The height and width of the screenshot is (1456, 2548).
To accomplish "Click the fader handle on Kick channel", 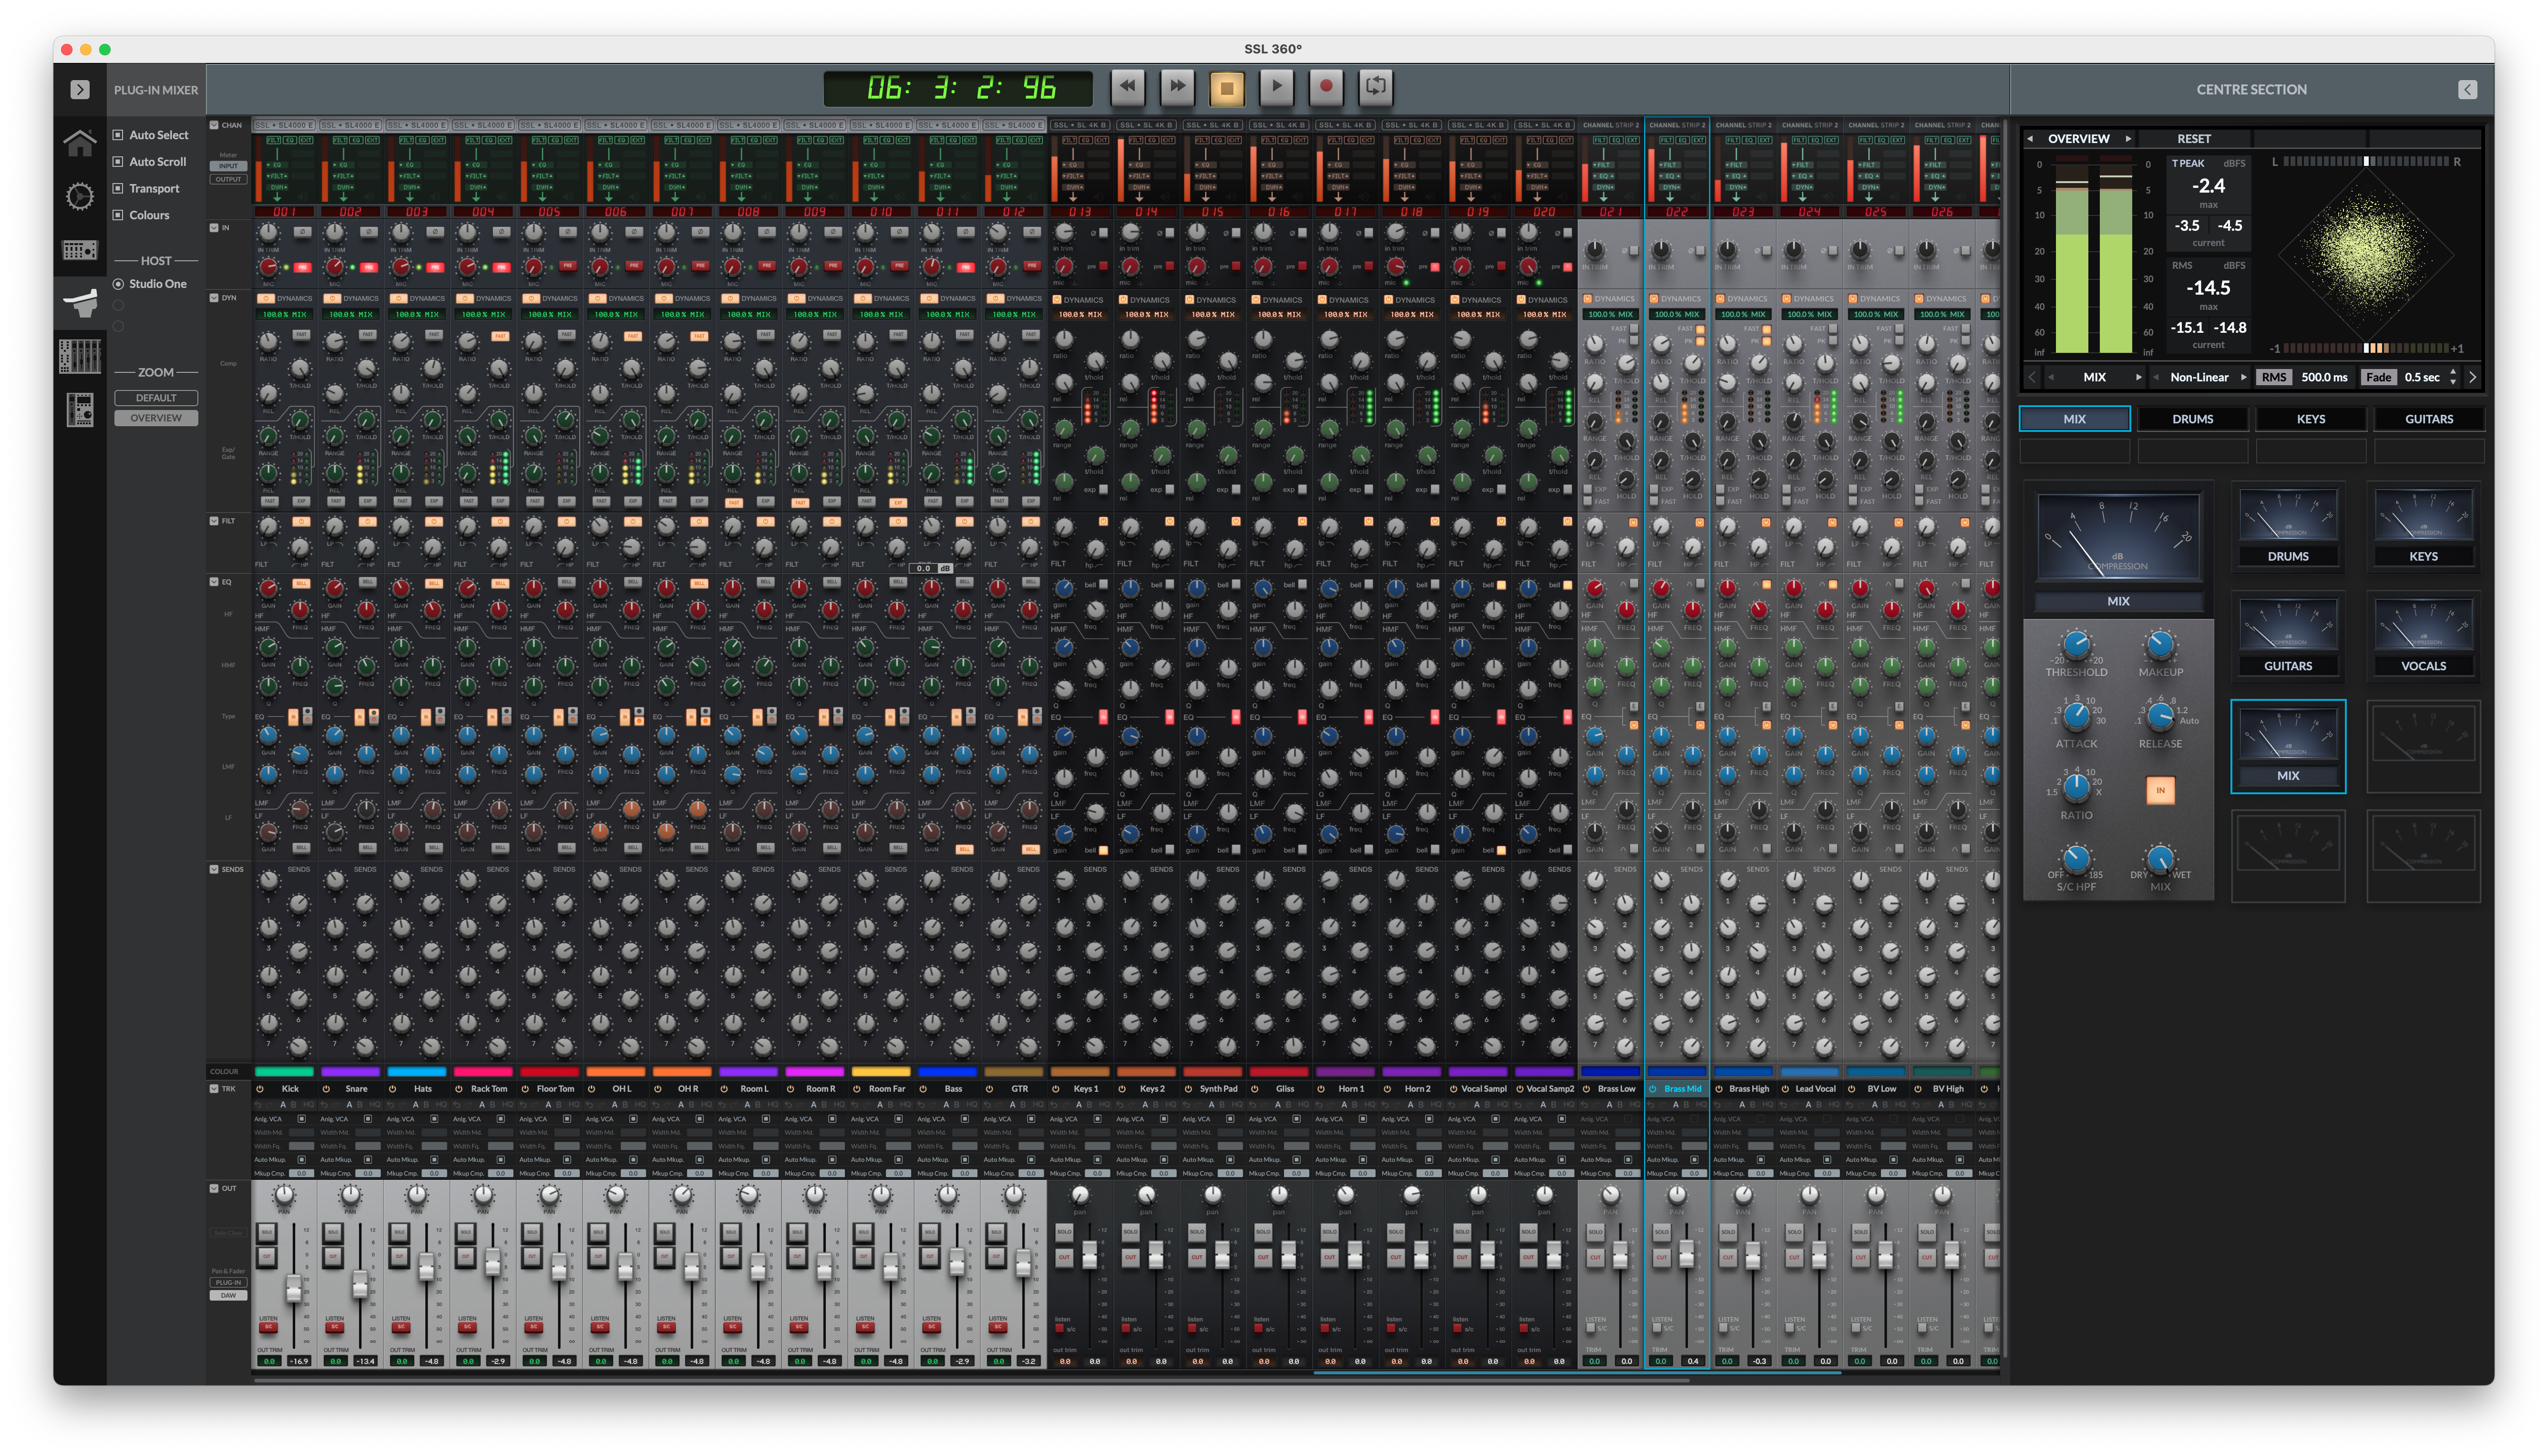I will pyautogui.click(x=294, y=1288).
